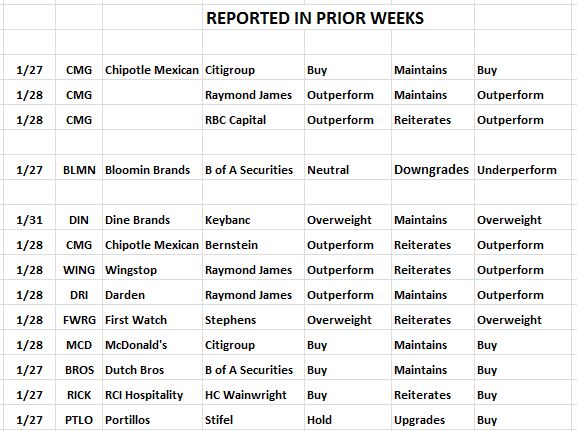The image size is (577, 431).
Task: Select the Bloomin Brands company cell
Action: tap(148, 170)
